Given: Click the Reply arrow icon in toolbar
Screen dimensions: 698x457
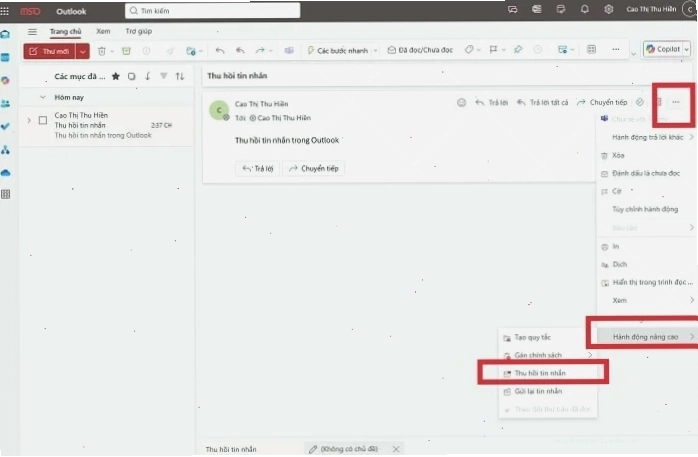Looking at the screenshot, I should (x=220, y=51).
